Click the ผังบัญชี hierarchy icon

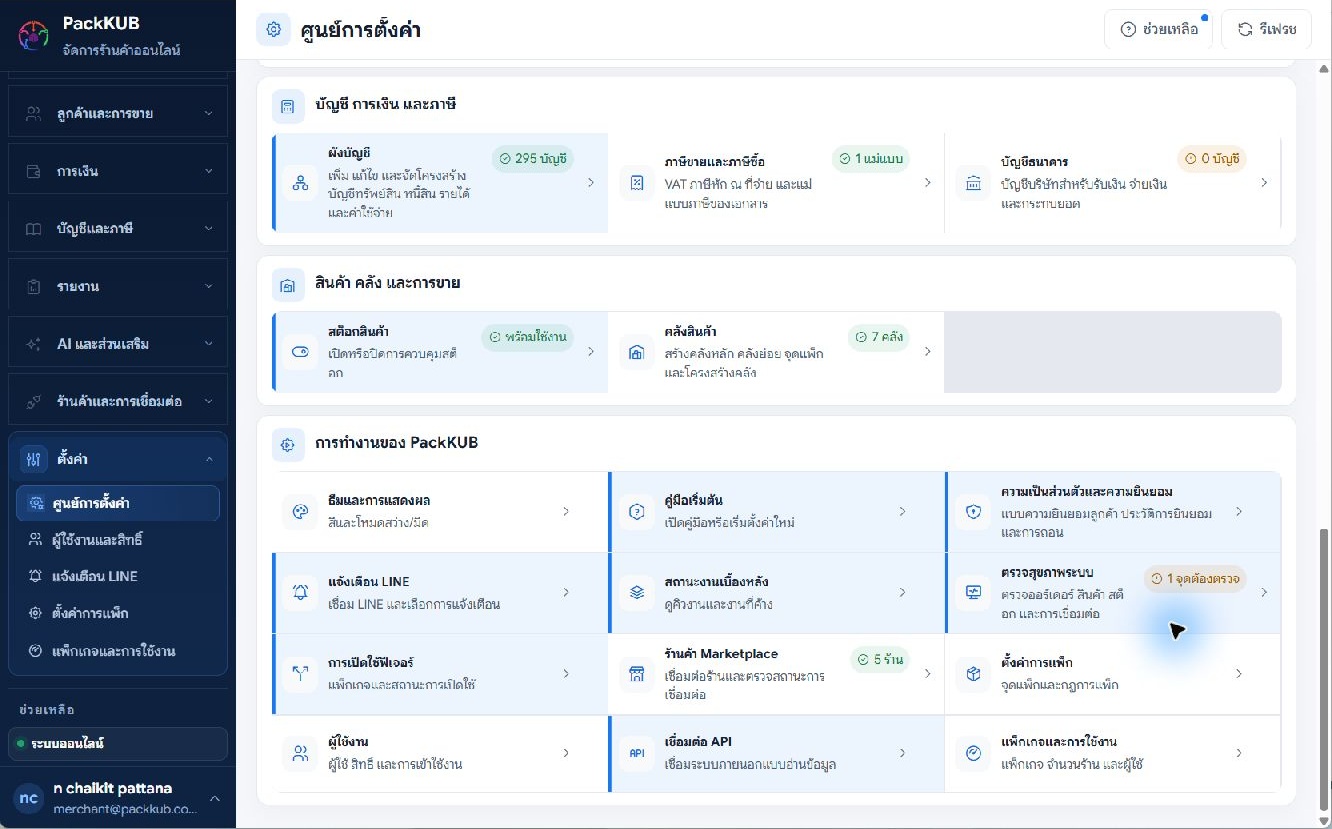tap(299, 183)
